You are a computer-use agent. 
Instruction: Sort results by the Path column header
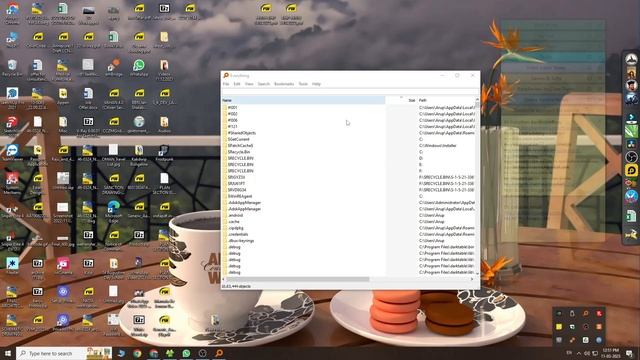[446, 100]
